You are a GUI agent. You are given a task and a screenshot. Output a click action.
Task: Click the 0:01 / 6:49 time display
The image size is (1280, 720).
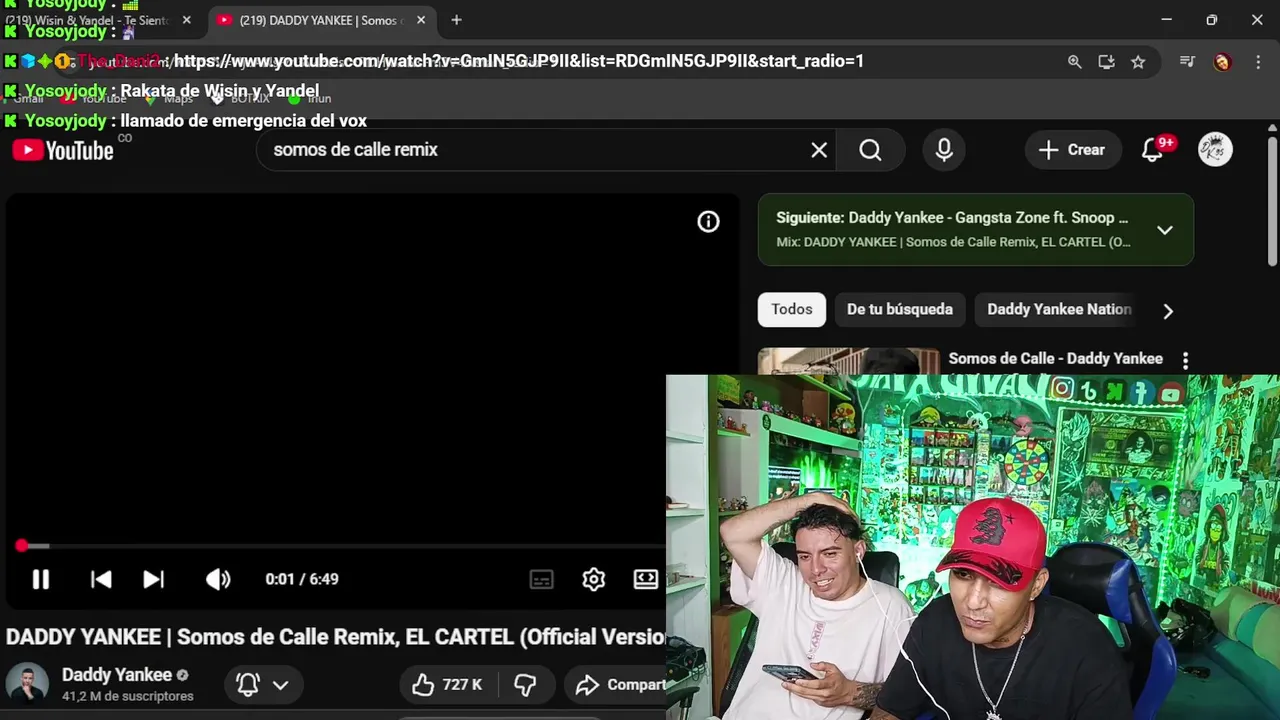(x=302, y=579)
